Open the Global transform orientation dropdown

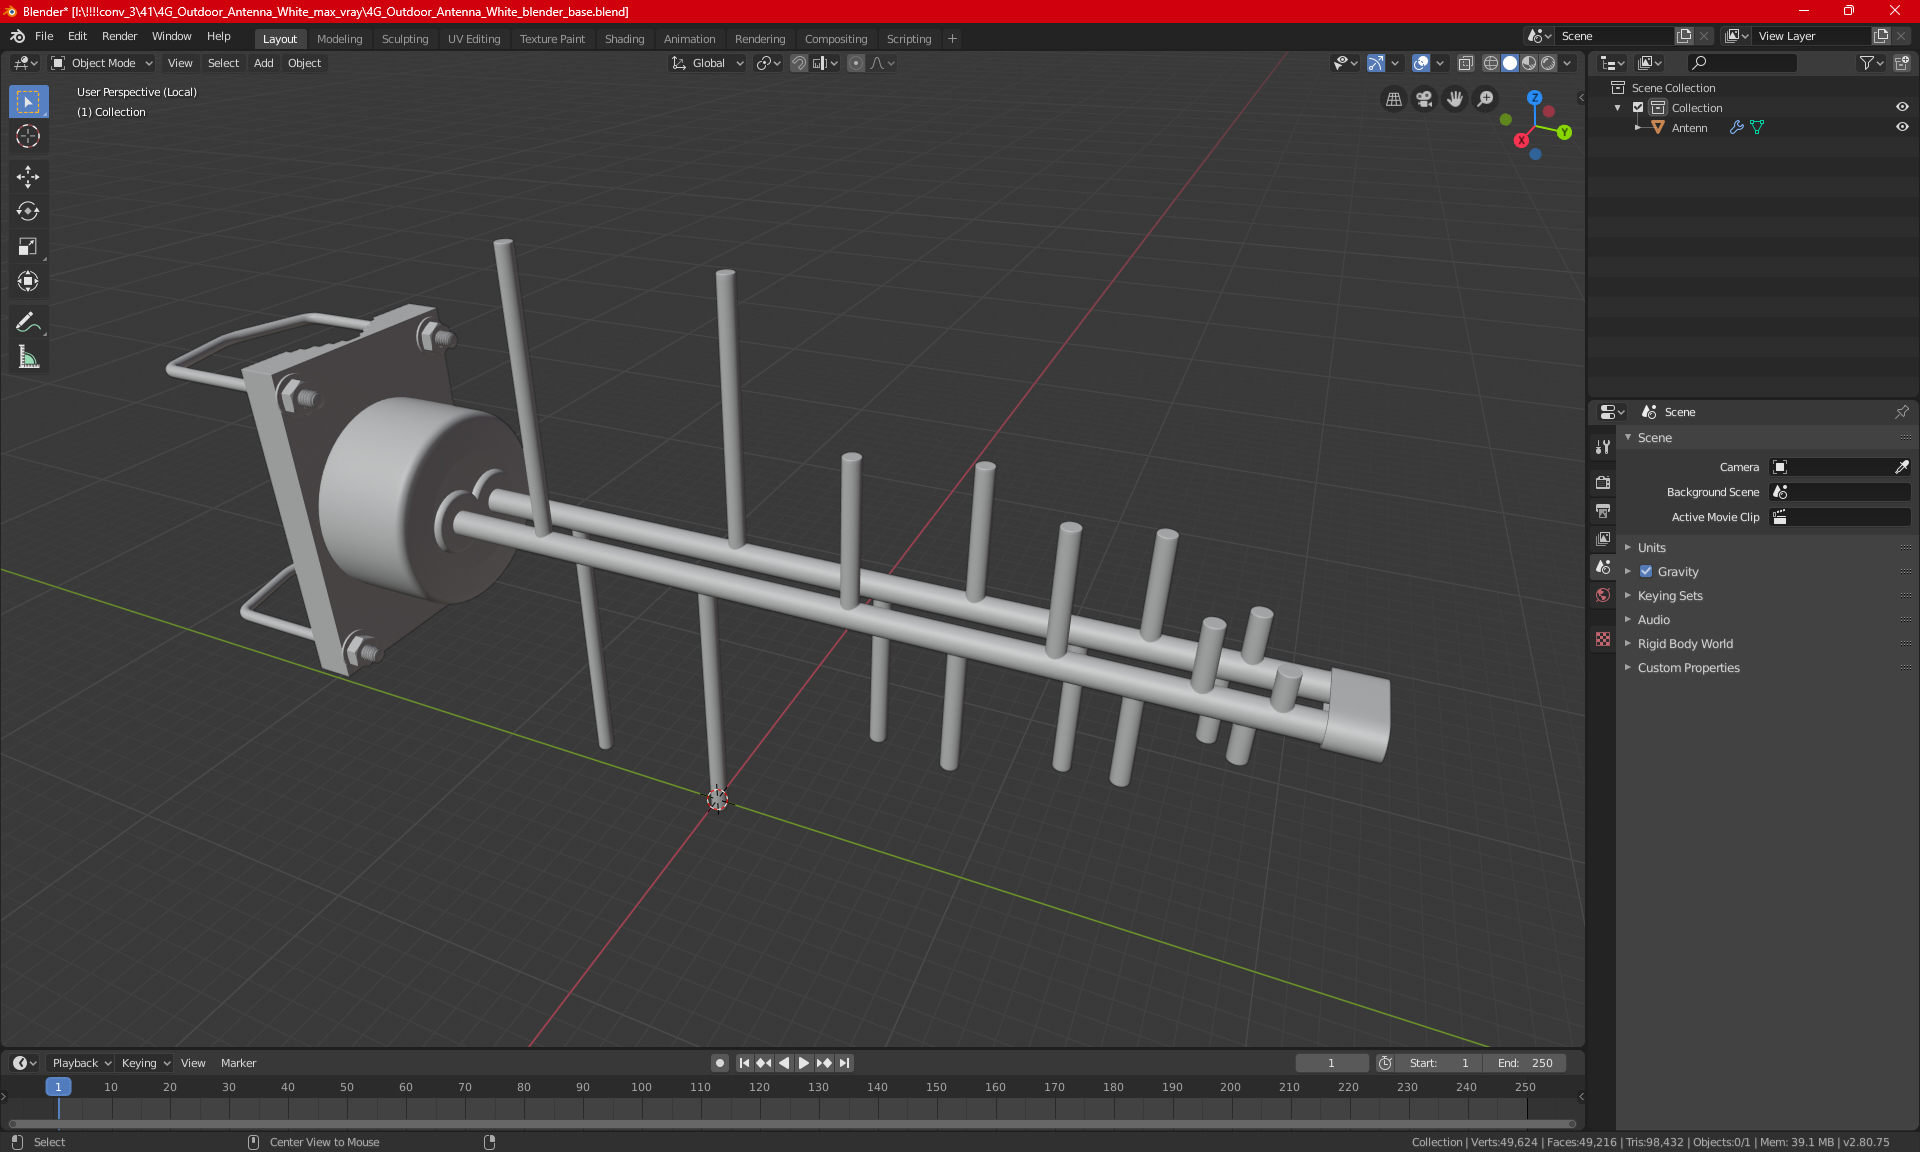click(708, 63)
